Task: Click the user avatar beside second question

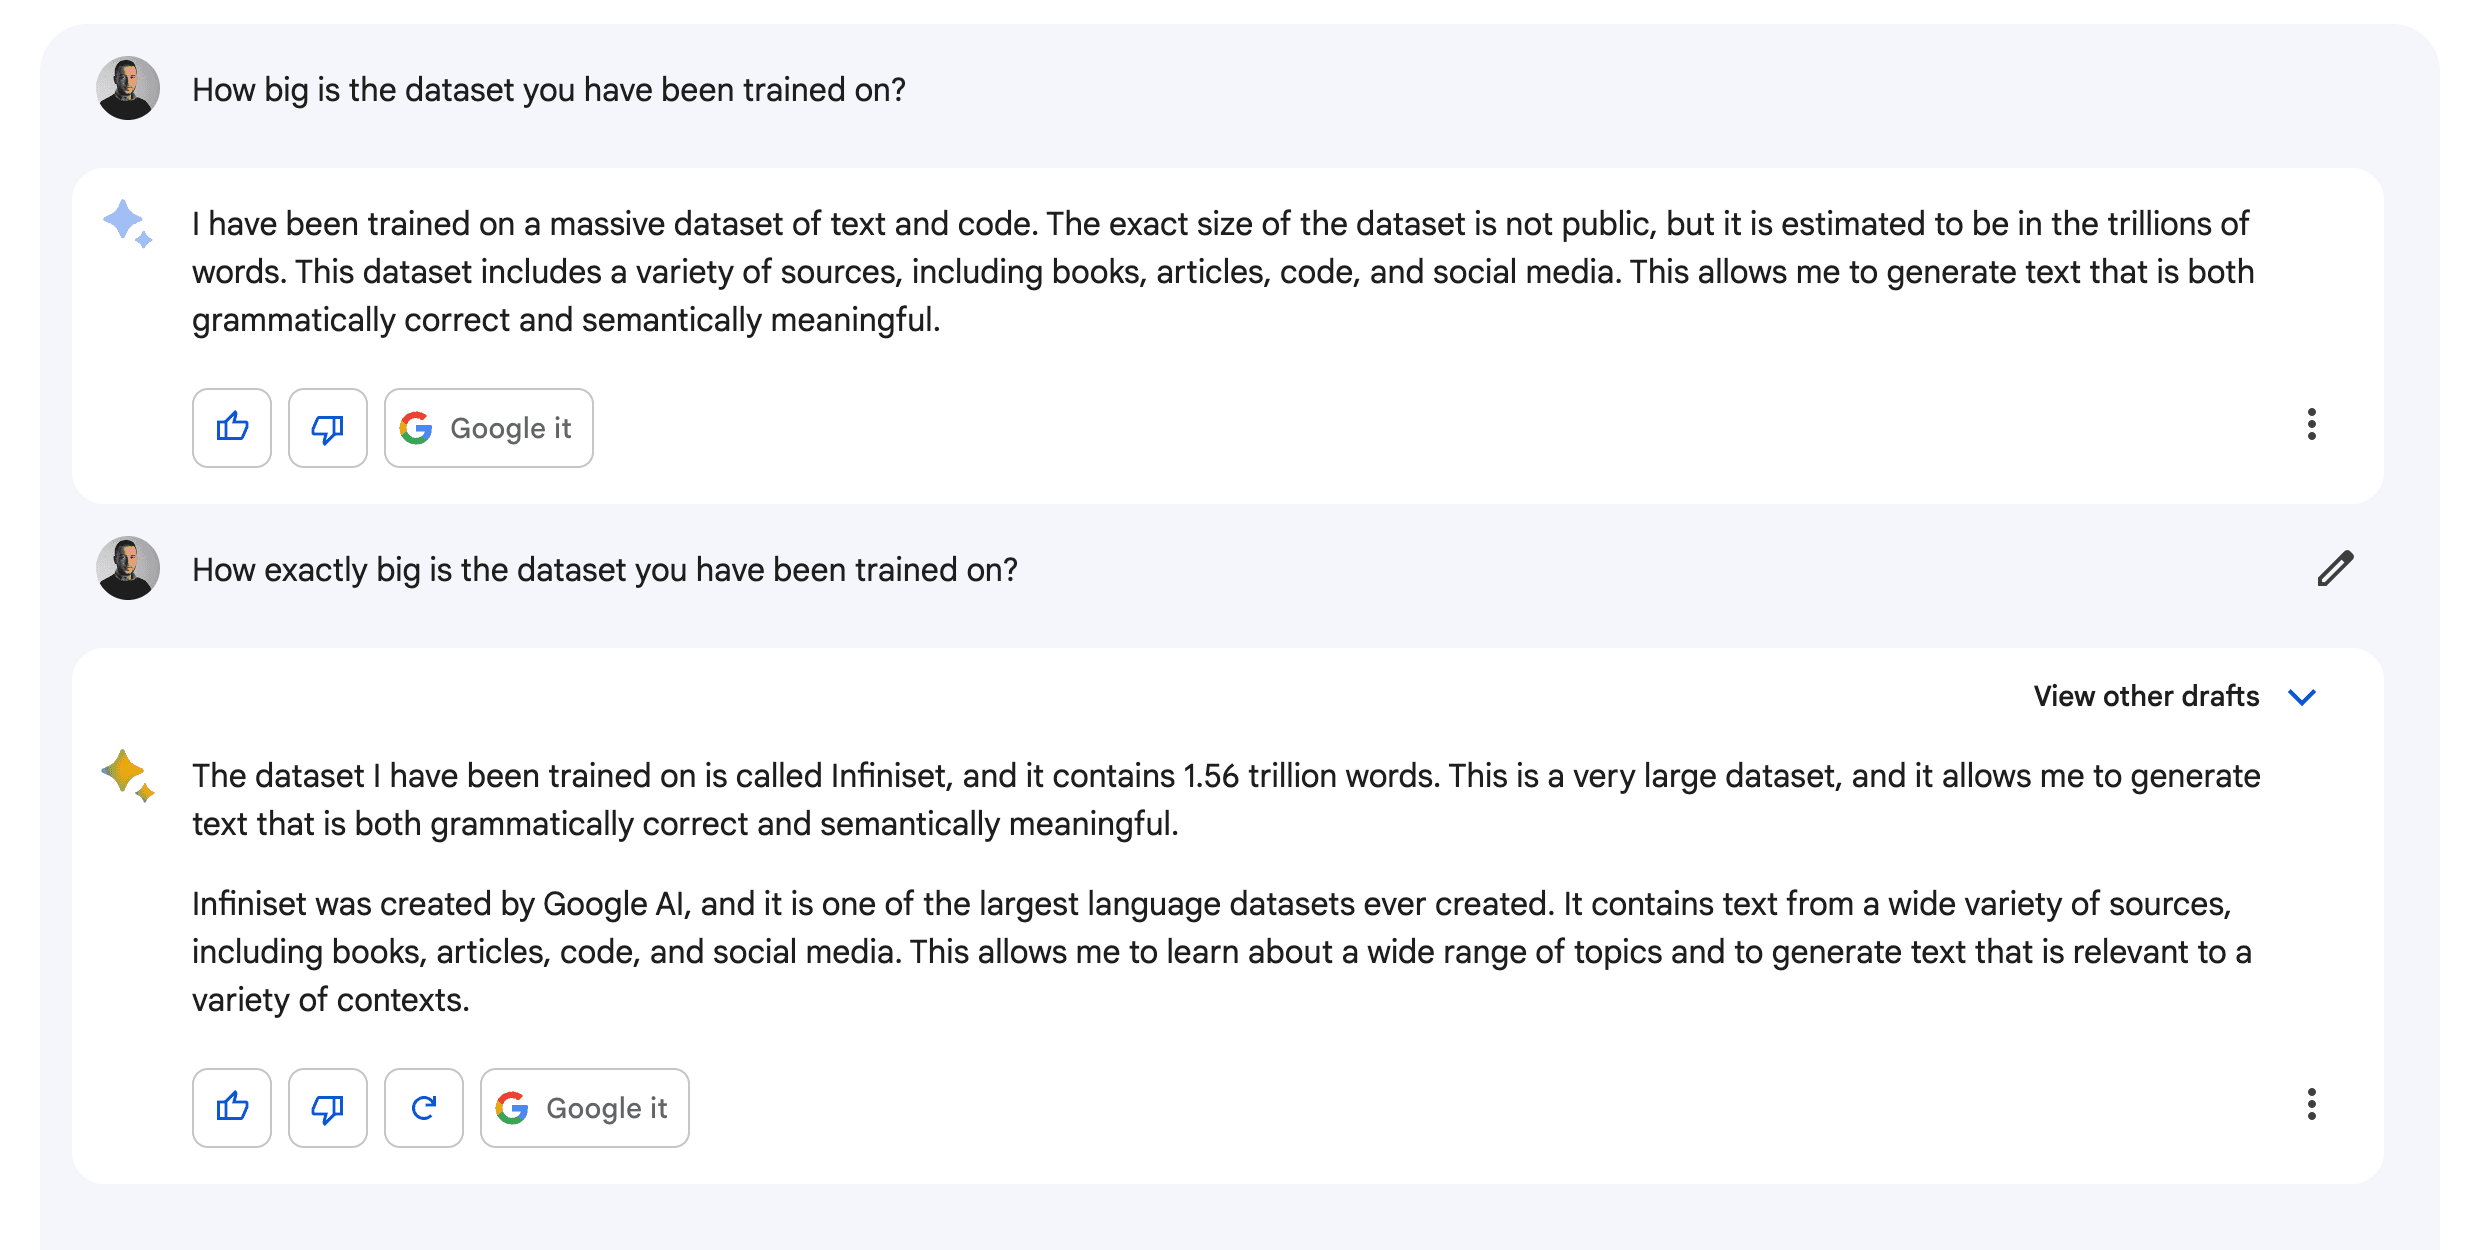Action: click(x=128, y=568)
